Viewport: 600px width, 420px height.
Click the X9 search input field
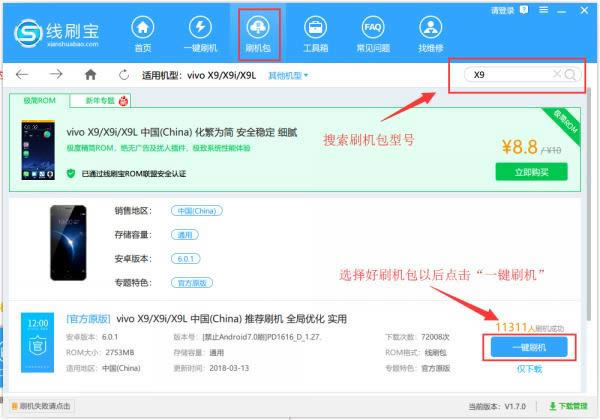[511, 75]
